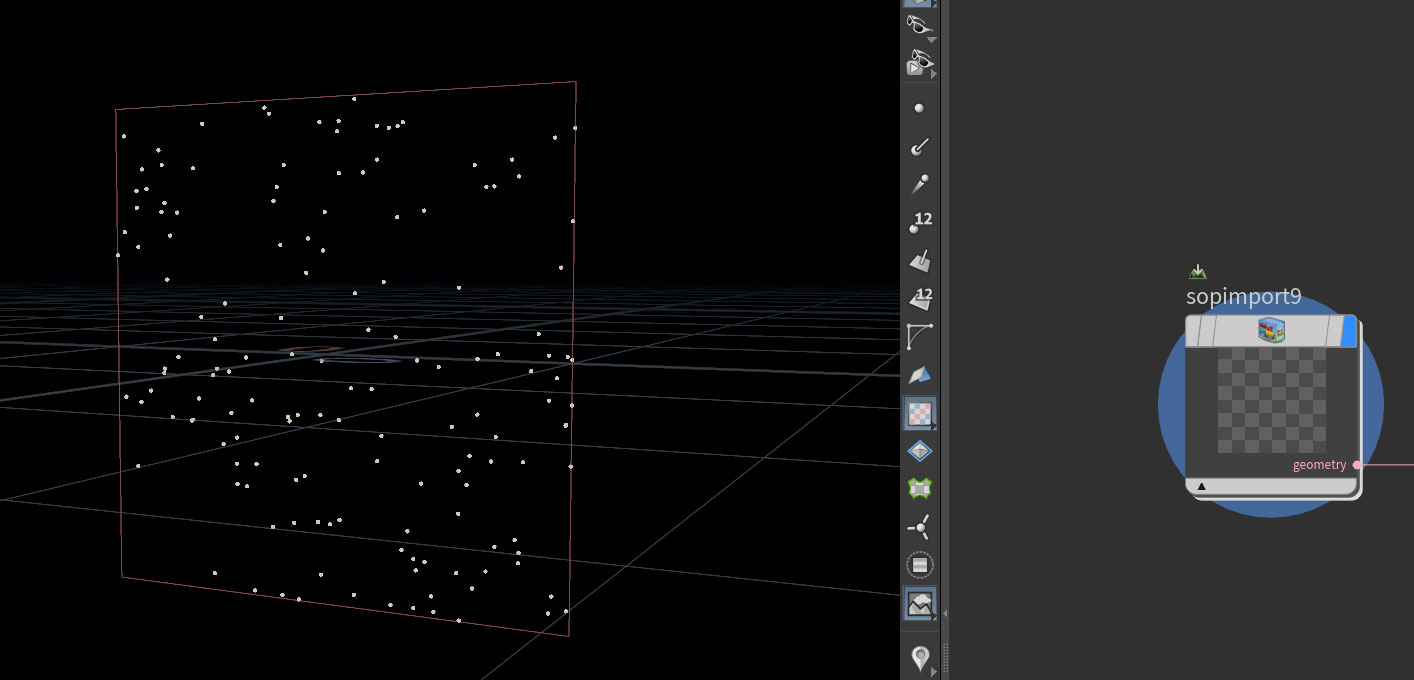
Task: Toggle primitive numbers display
Action: coord(920,299)
